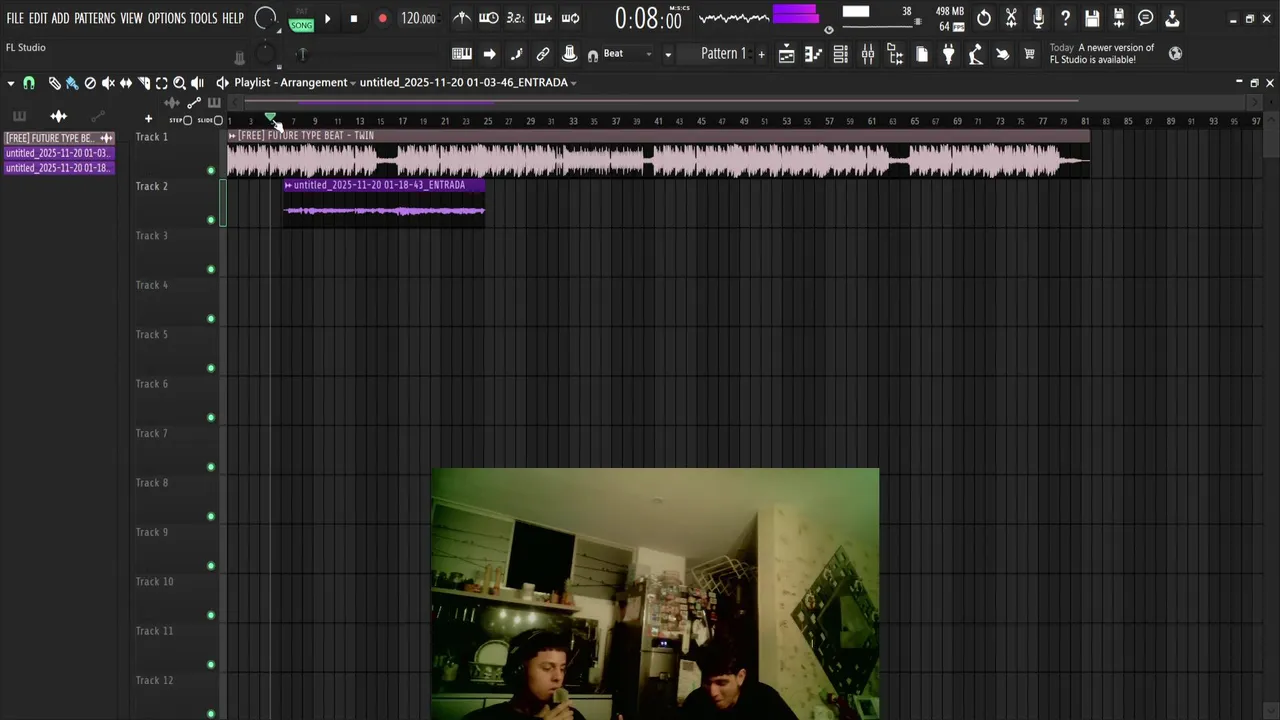
Task: Toggle loop recording button
Action: tap(570, 18)
